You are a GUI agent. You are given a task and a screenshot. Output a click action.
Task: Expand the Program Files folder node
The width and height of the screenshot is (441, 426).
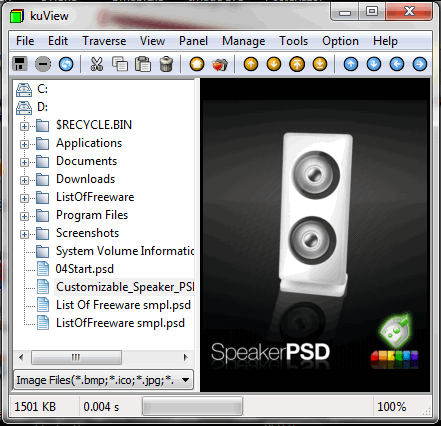(24, 216)
